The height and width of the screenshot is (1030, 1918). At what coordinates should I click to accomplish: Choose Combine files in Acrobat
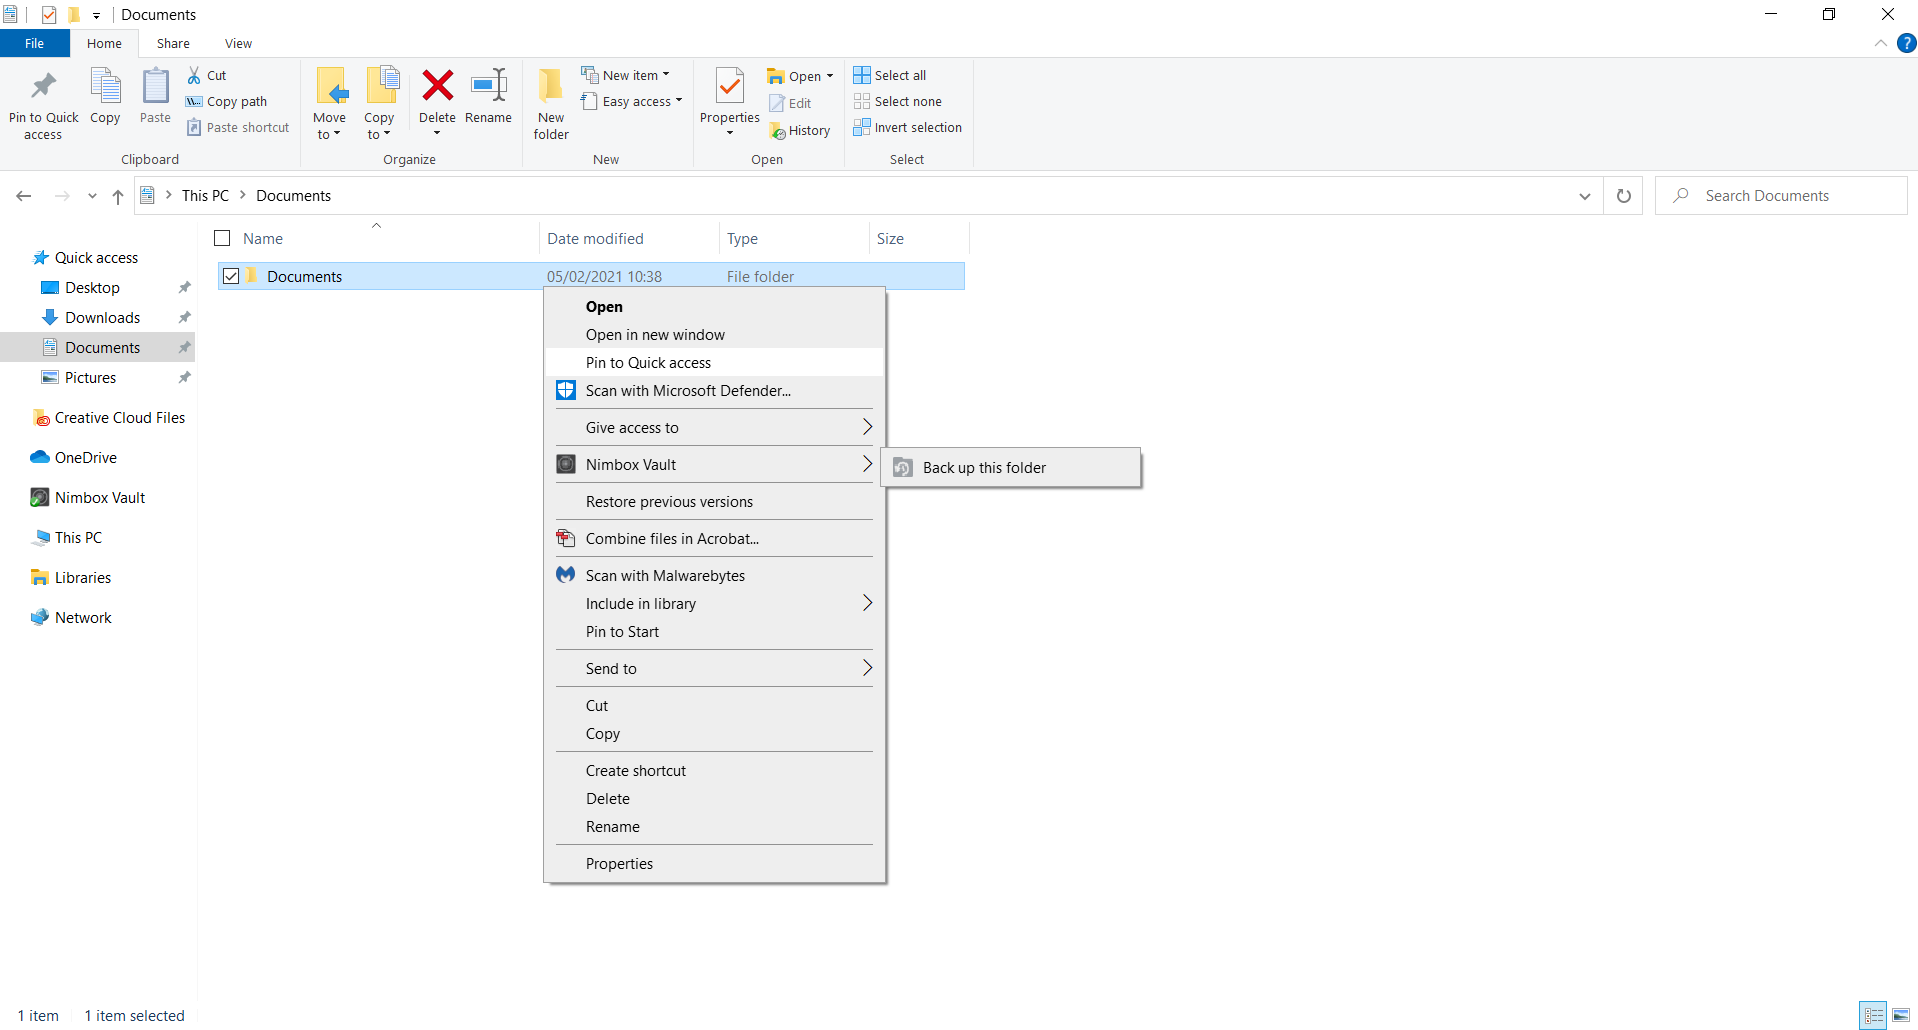(715, 539)
